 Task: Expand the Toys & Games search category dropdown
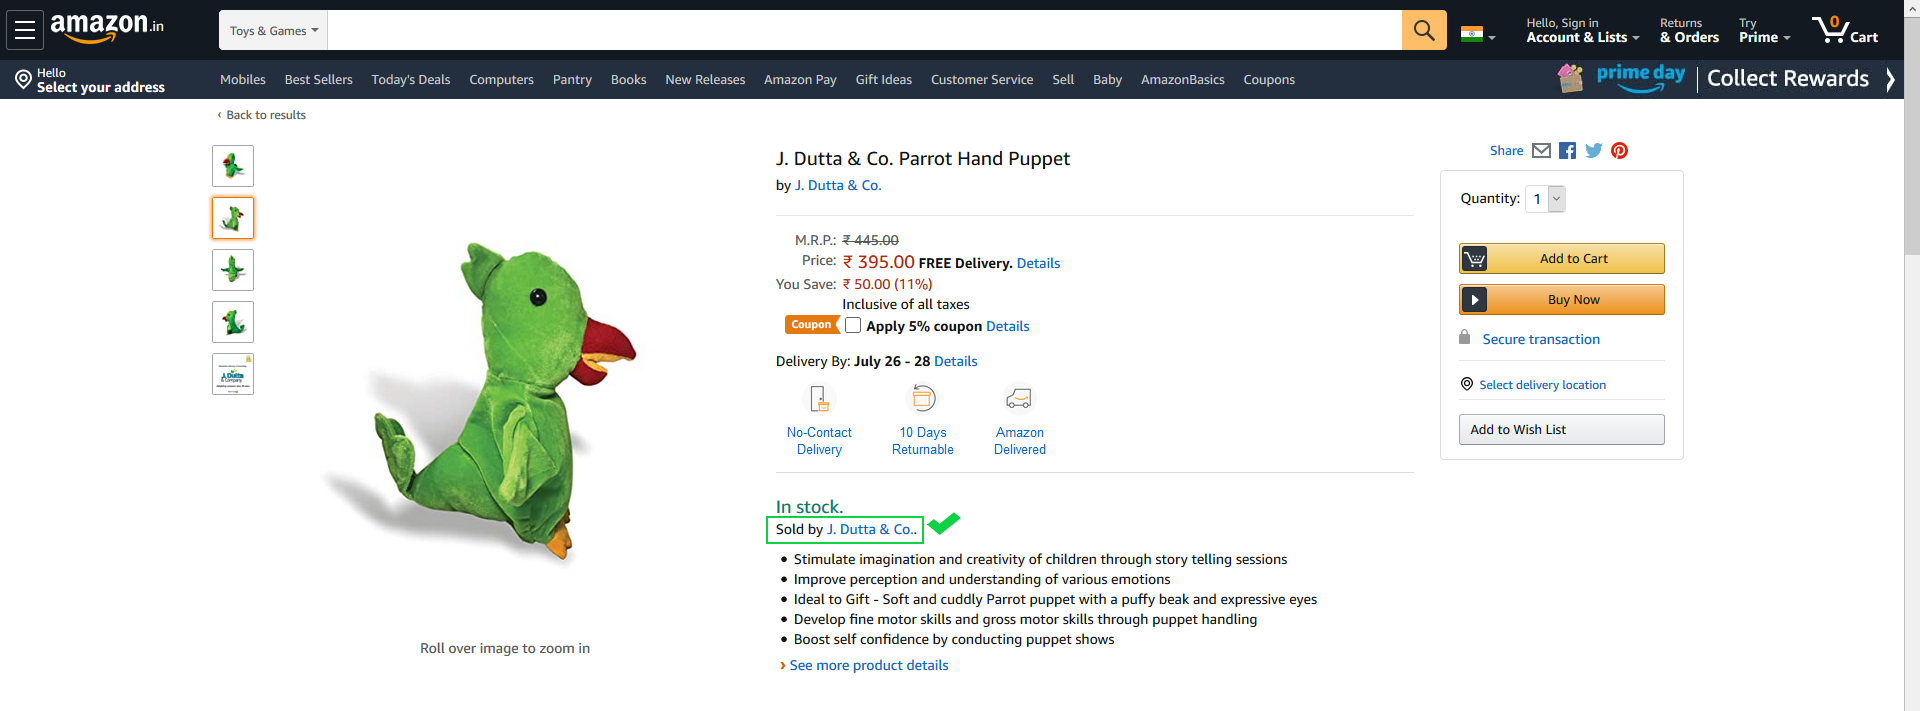pyautogui.click(x=273, y=31)
